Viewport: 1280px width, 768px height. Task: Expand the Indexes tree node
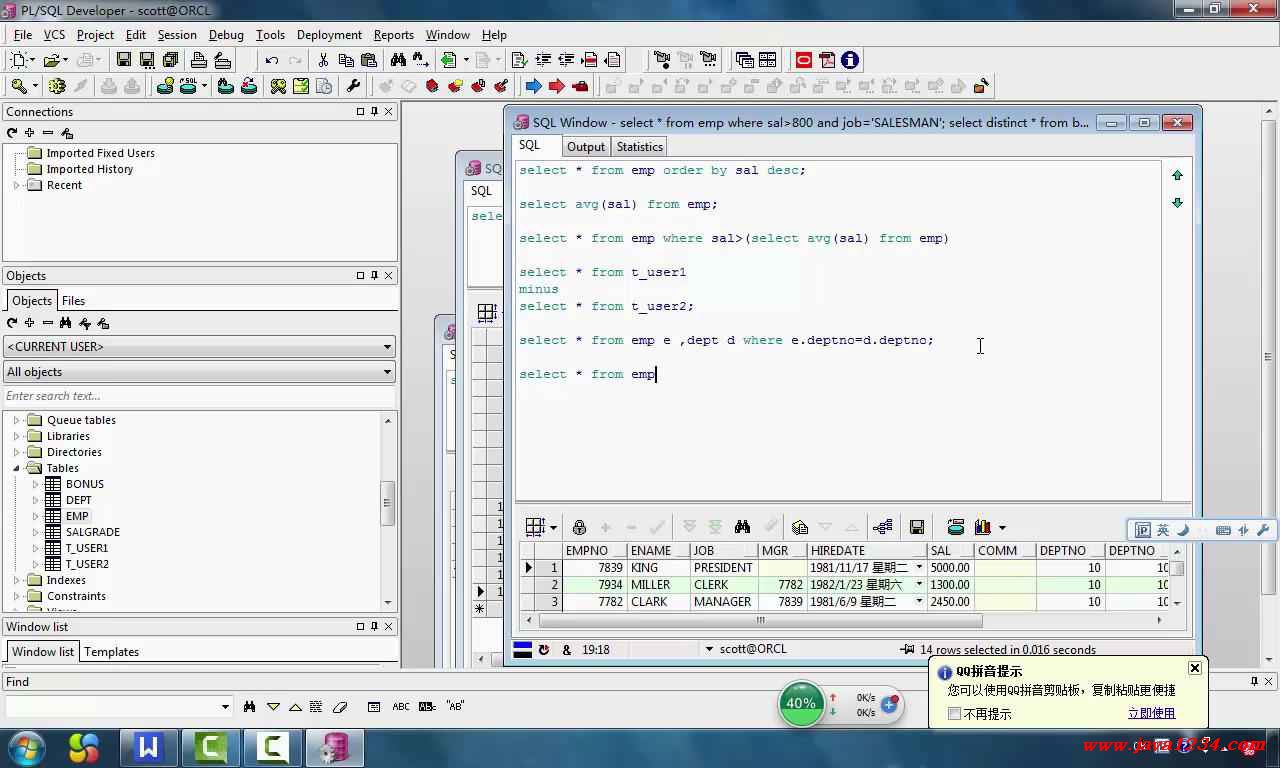click(17, 580)
